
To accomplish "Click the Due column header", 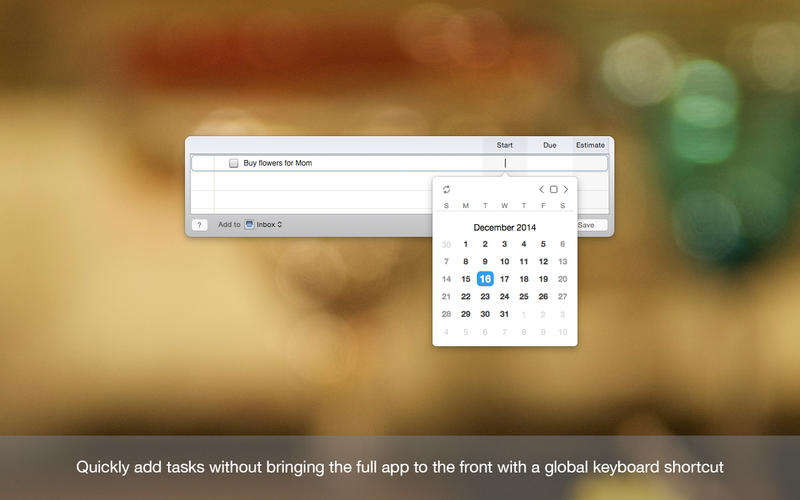I will (x=549, y=145).
